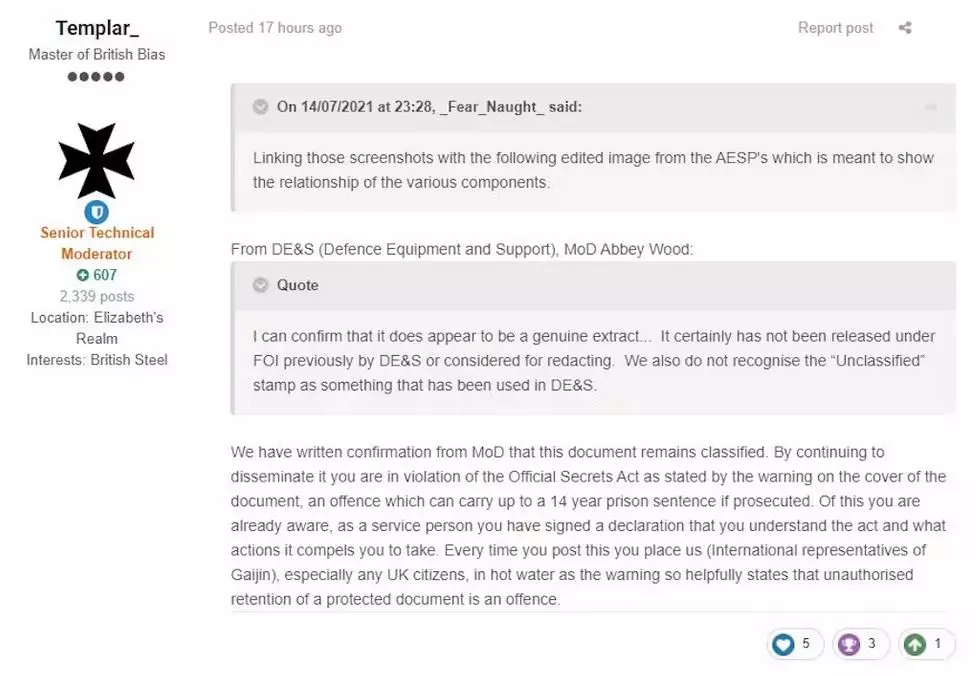Screen dimensions: 979x676
Task: Click the five rank pips under Master of British Bias
Action: [97, 77]
